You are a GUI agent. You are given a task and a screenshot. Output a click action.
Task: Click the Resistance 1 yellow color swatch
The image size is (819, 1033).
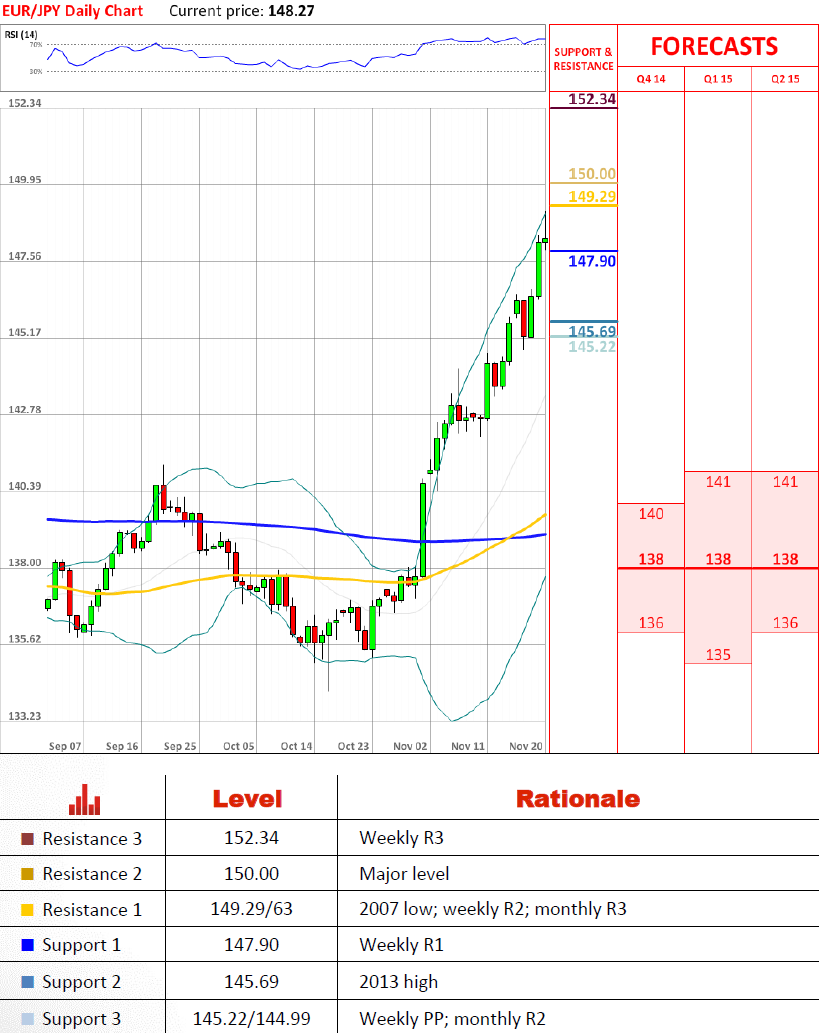[x=27, y=910]
